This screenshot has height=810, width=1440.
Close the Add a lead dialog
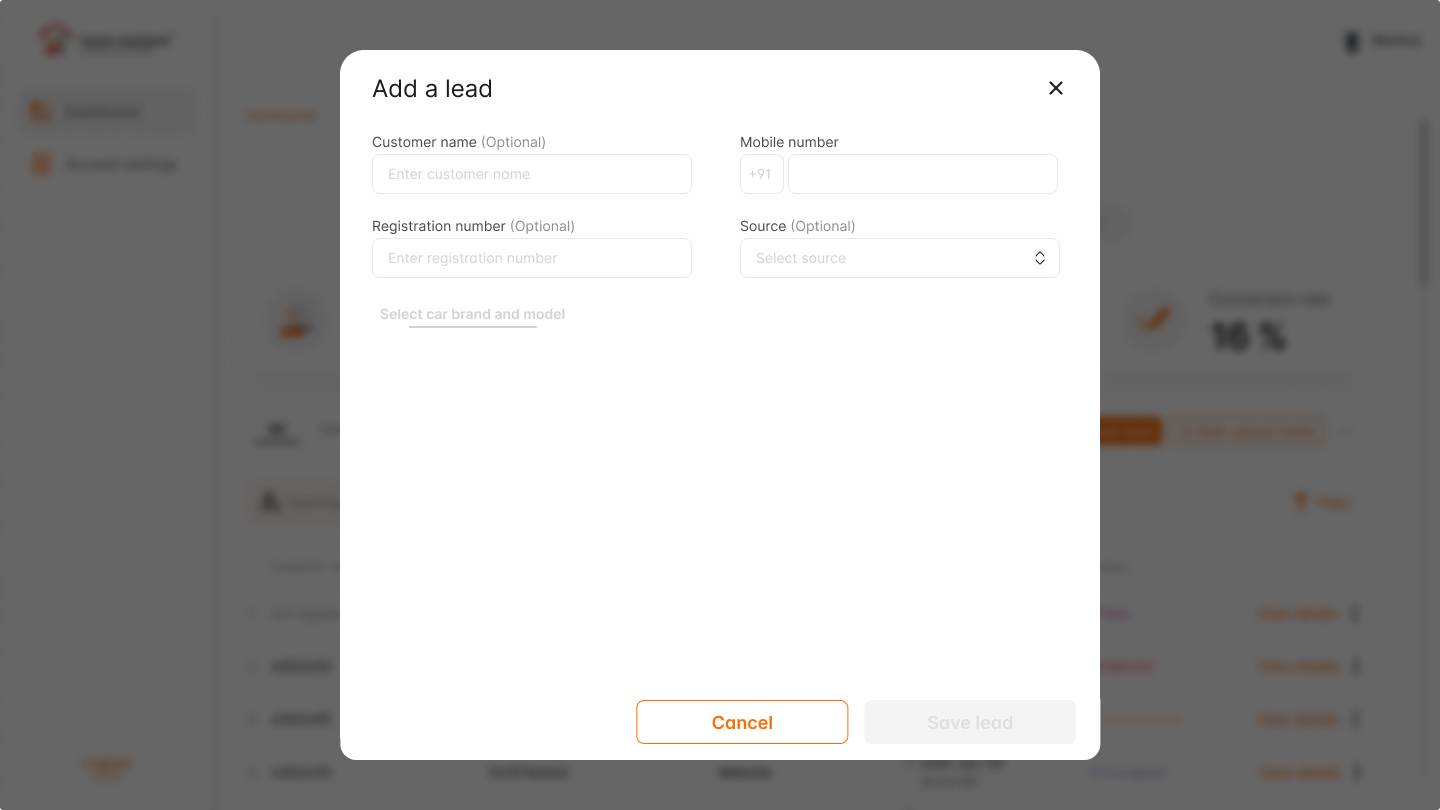1055,88
